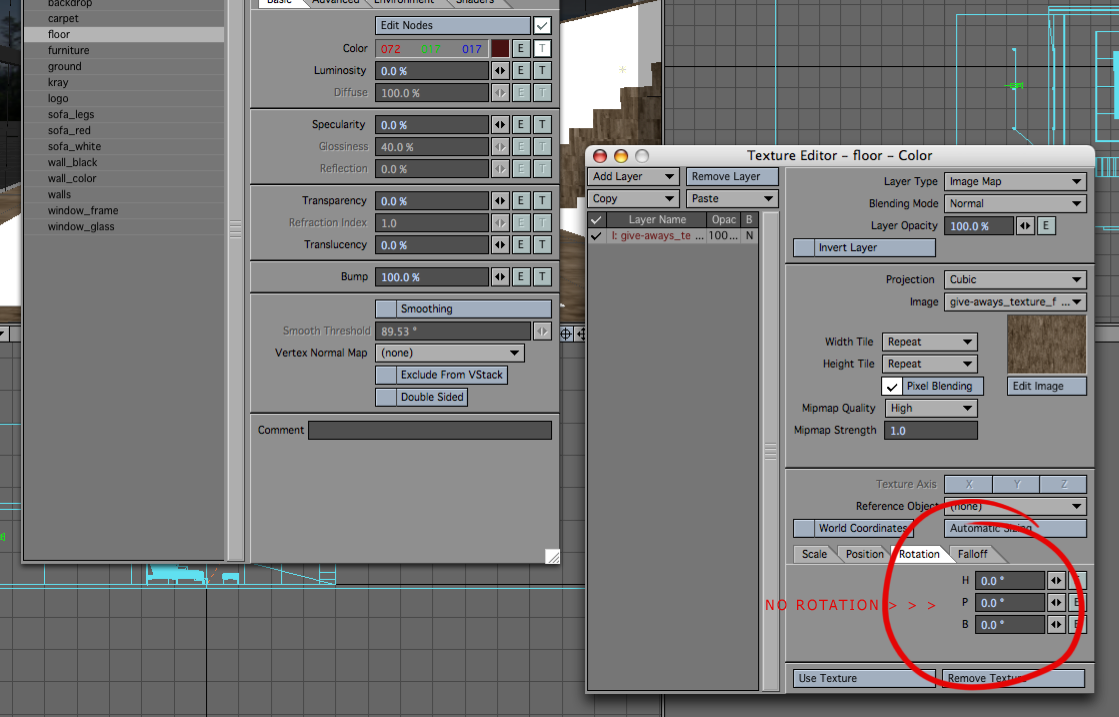The image size is (1119, 717).
Task: Click the Bump texture T button
Action: click(x=541, y=277)
